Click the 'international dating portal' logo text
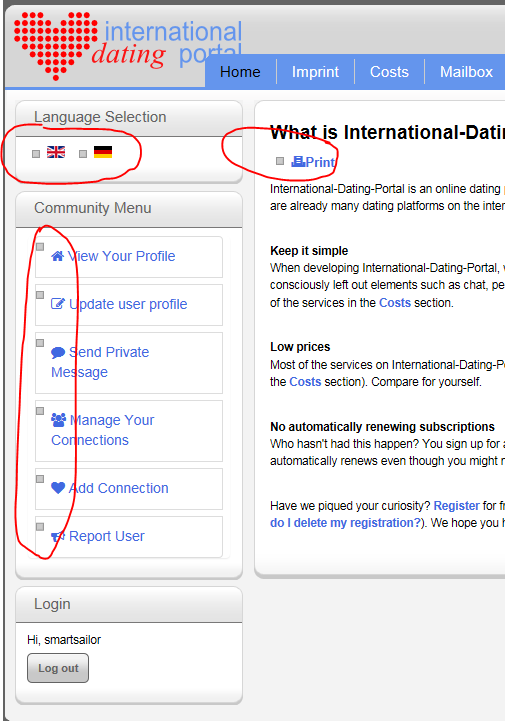The width and height of the screenshot is (505, 721). click(x=167, y=44)
